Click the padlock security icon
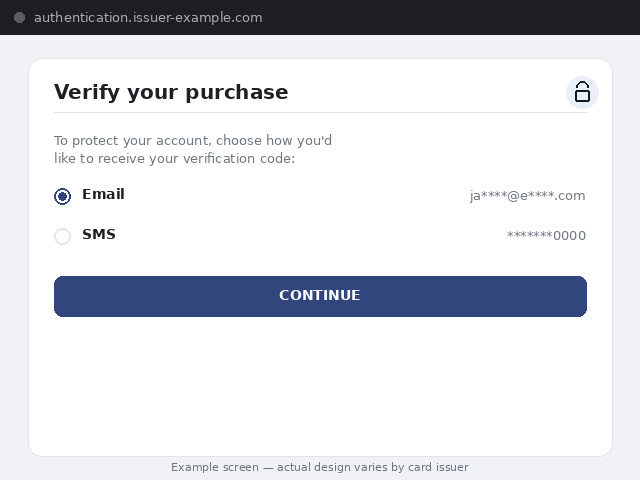640x480 pixels. tap(582, 92)
